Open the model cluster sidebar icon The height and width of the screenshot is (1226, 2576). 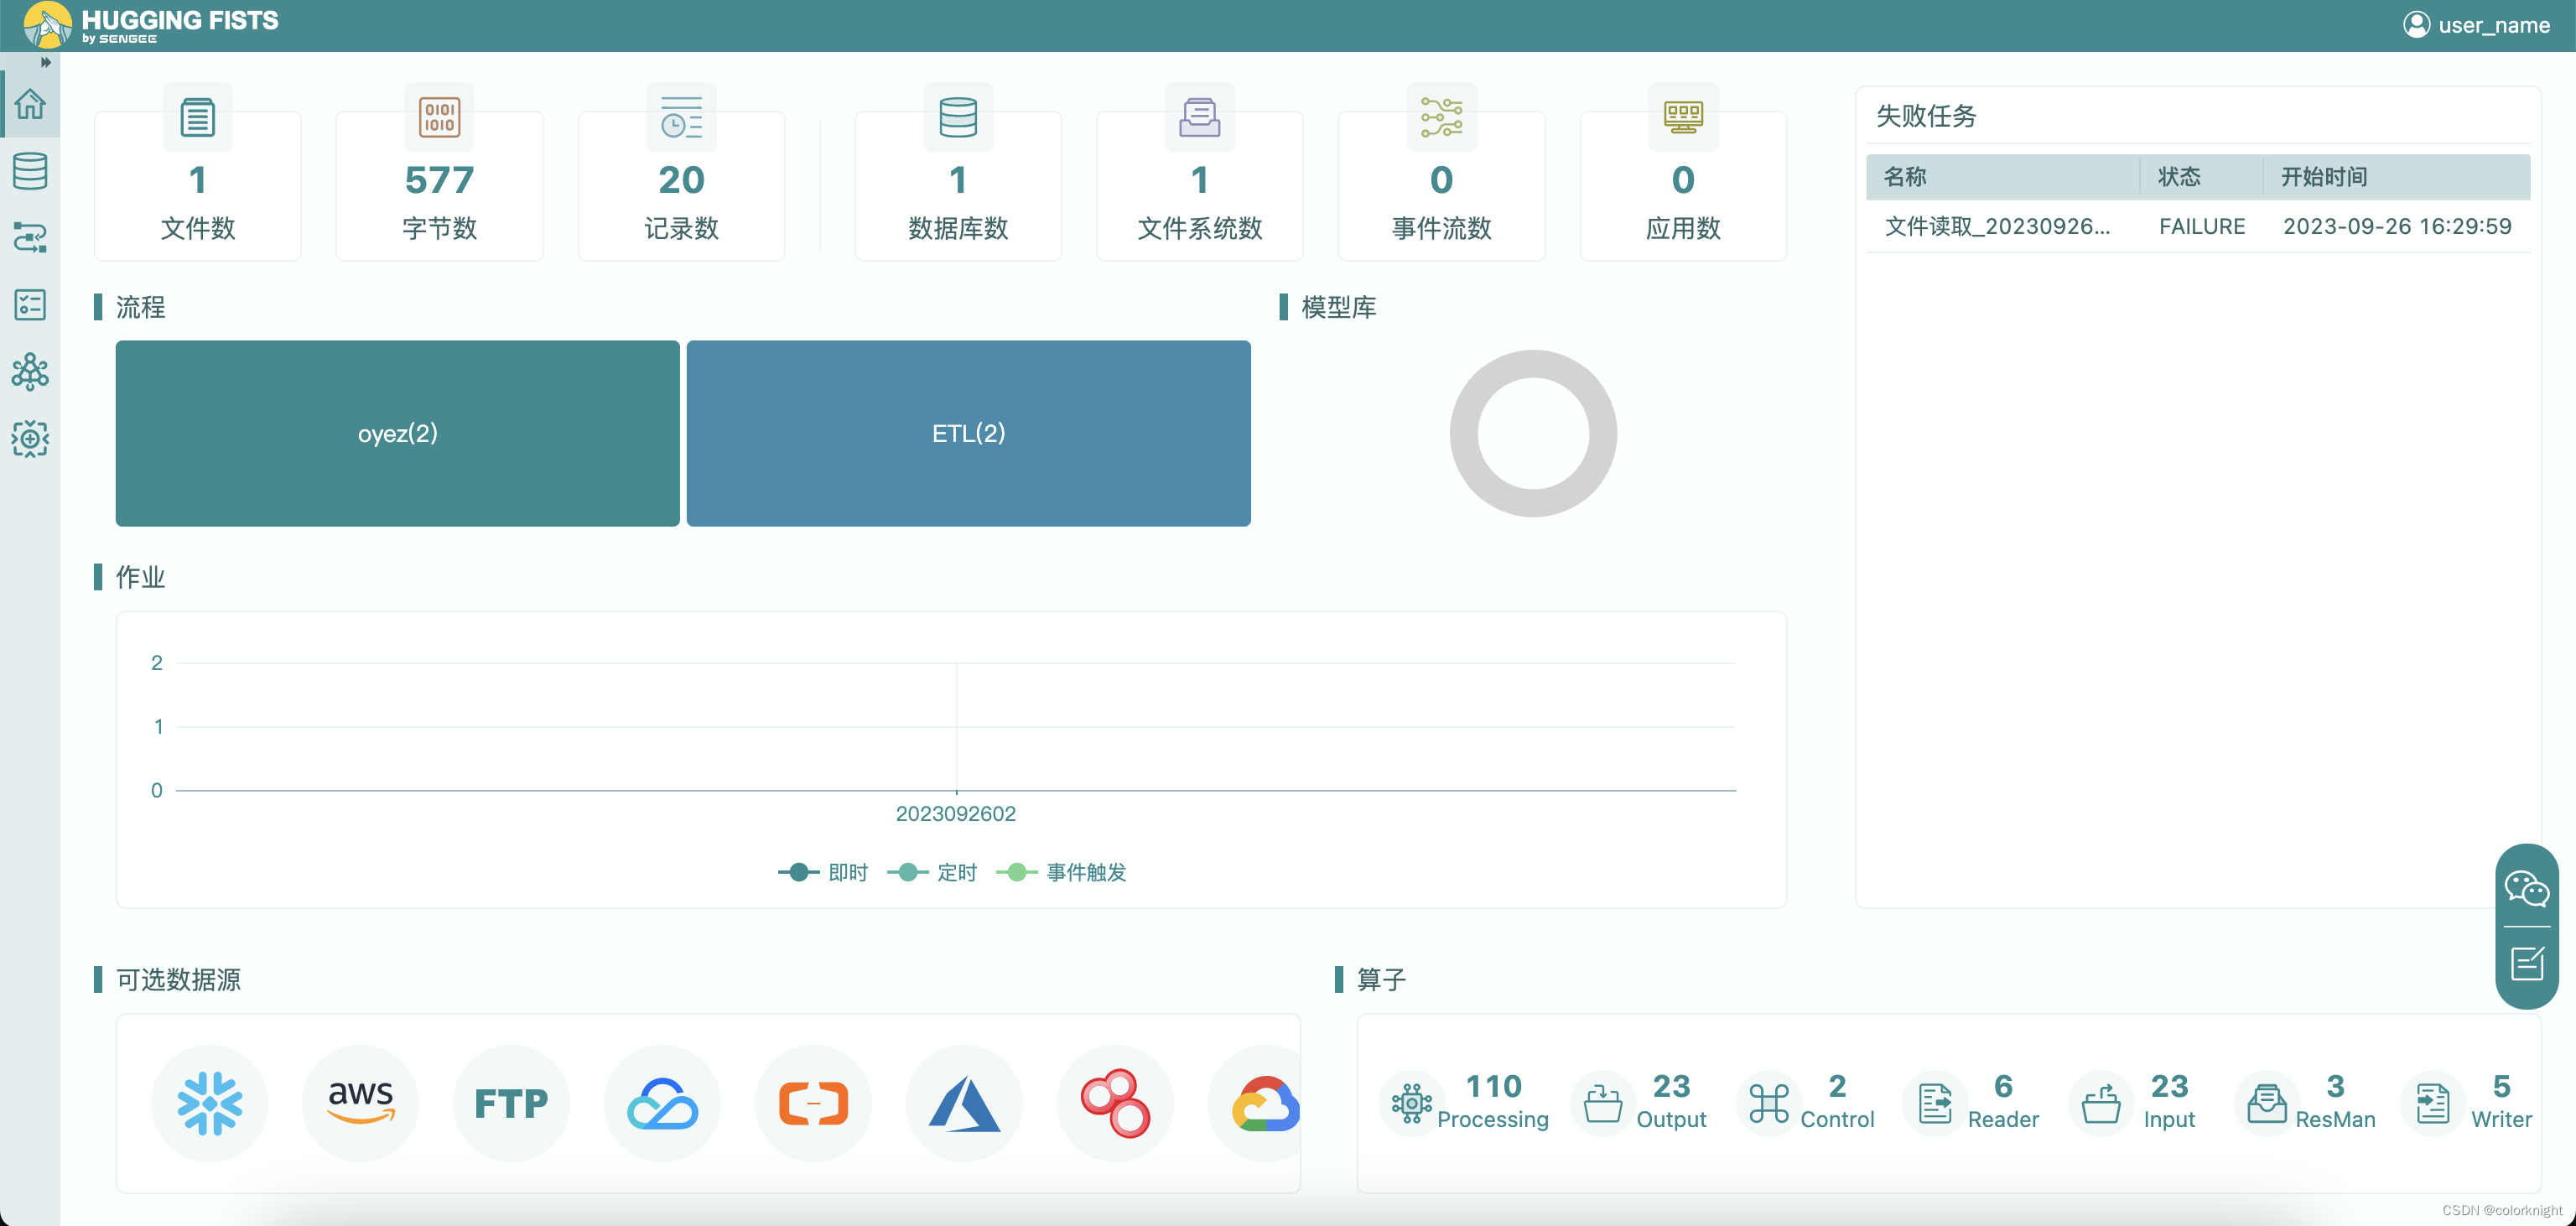[x=30, y=372]
